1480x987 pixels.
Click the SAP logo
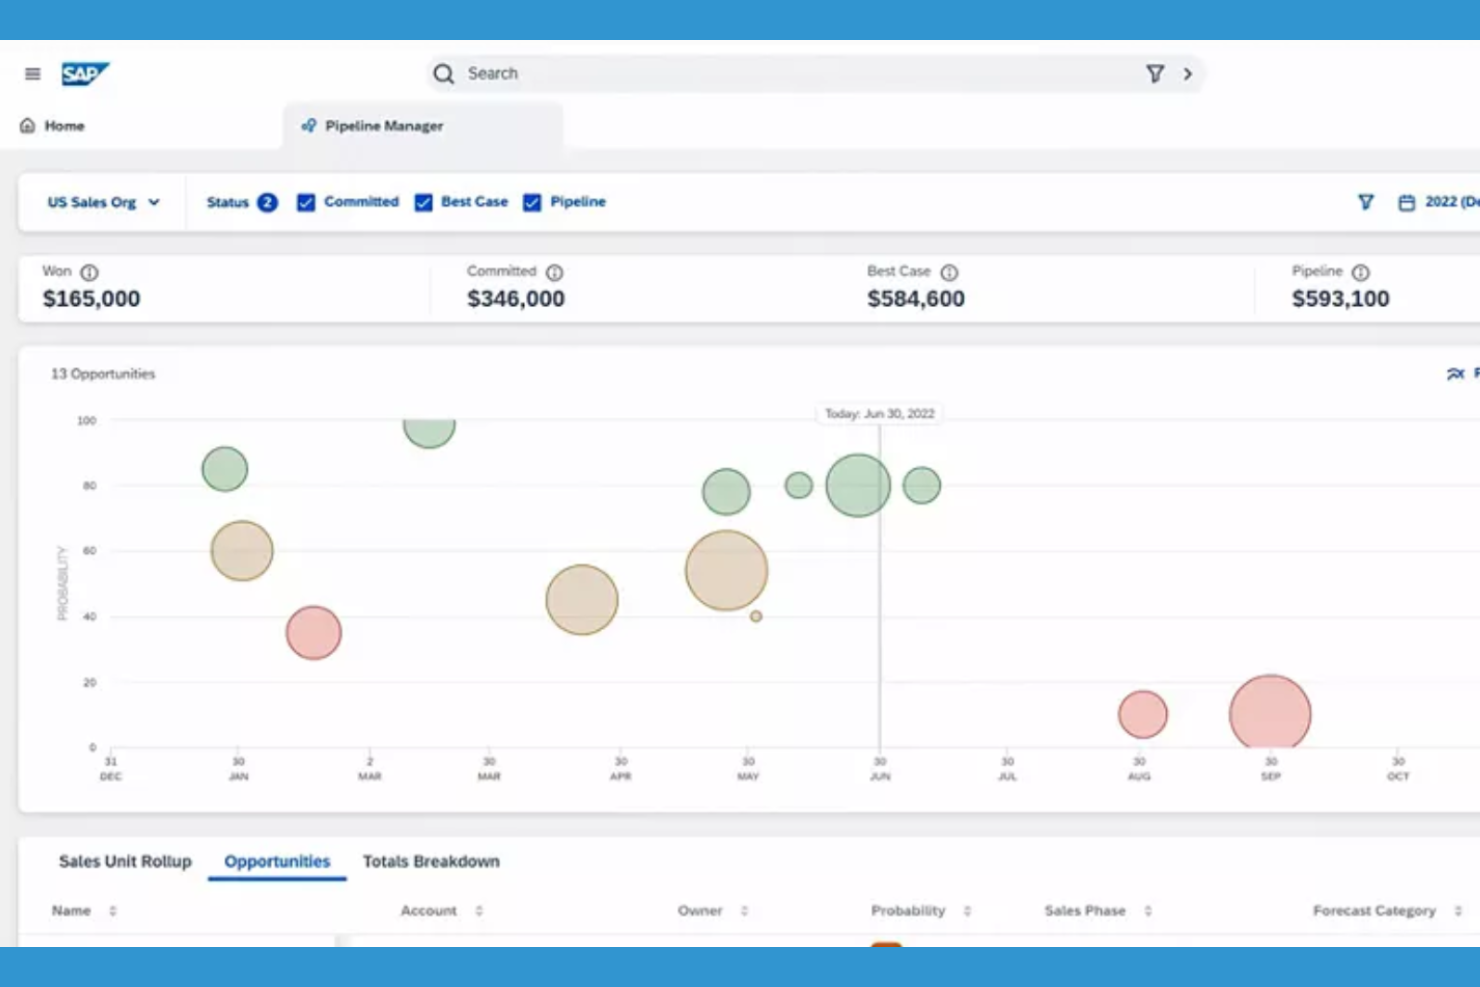coord(85,73)
